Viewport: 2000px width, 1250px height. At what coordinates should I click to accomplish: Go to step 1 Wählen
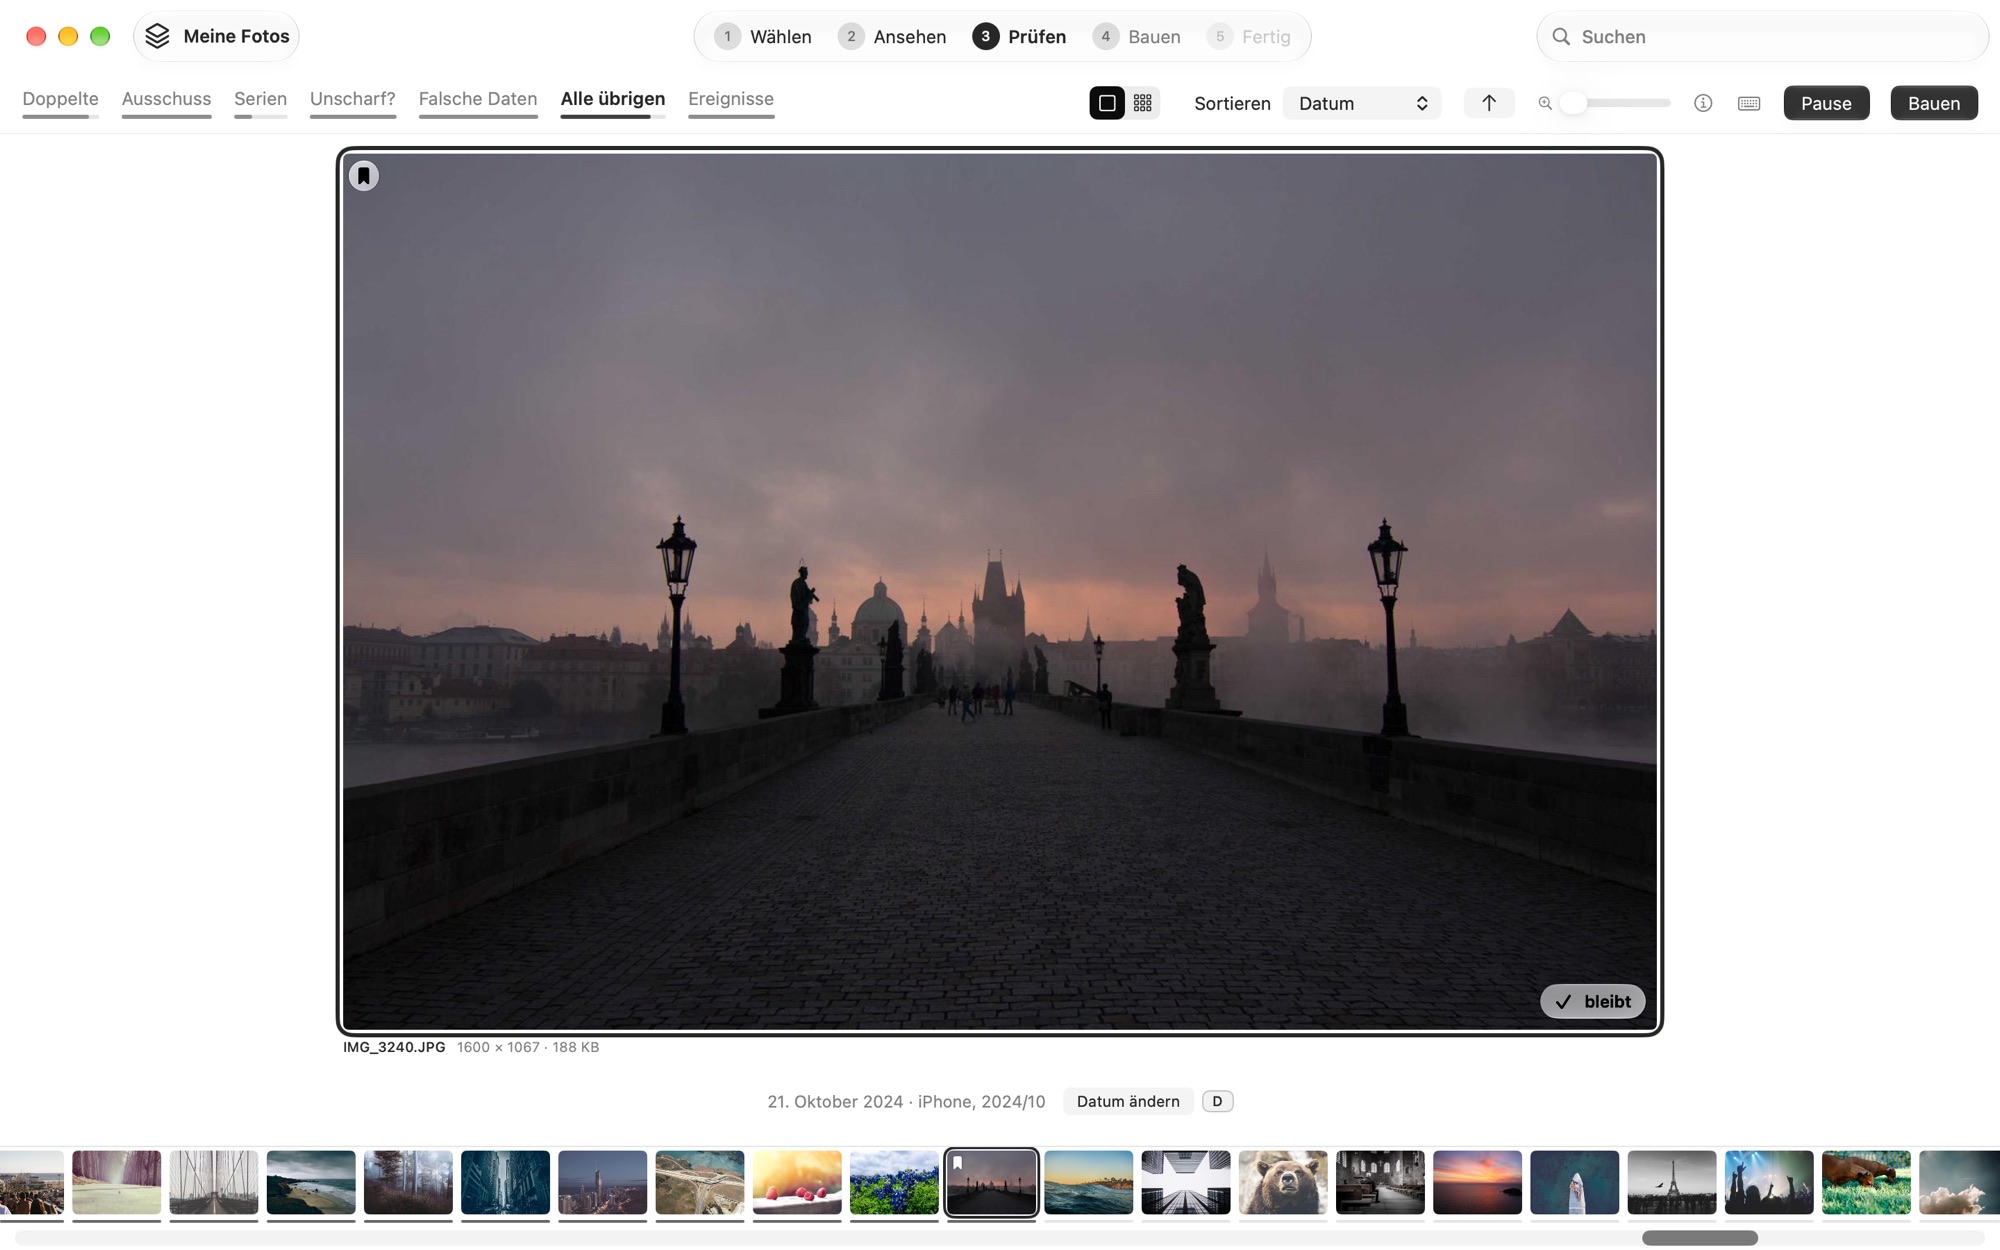764,37
